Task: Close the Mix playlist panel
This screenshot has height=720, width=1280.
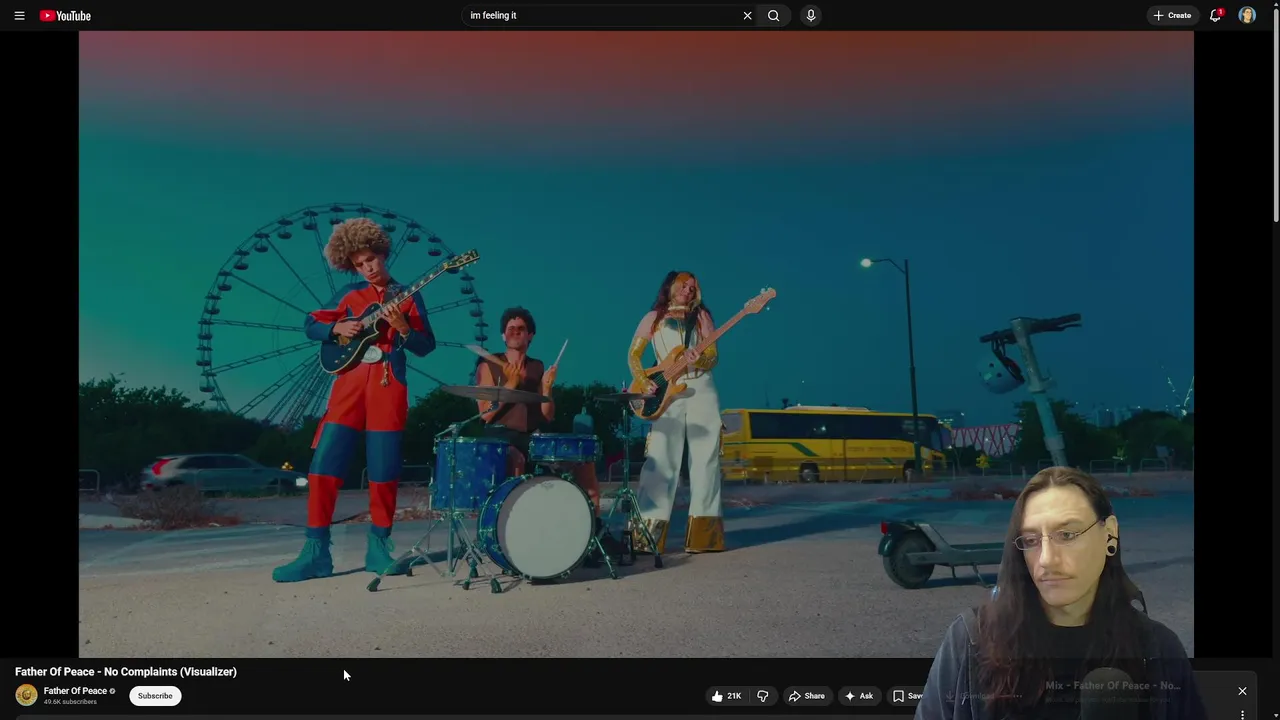Action: click(x=1242, y=691)
